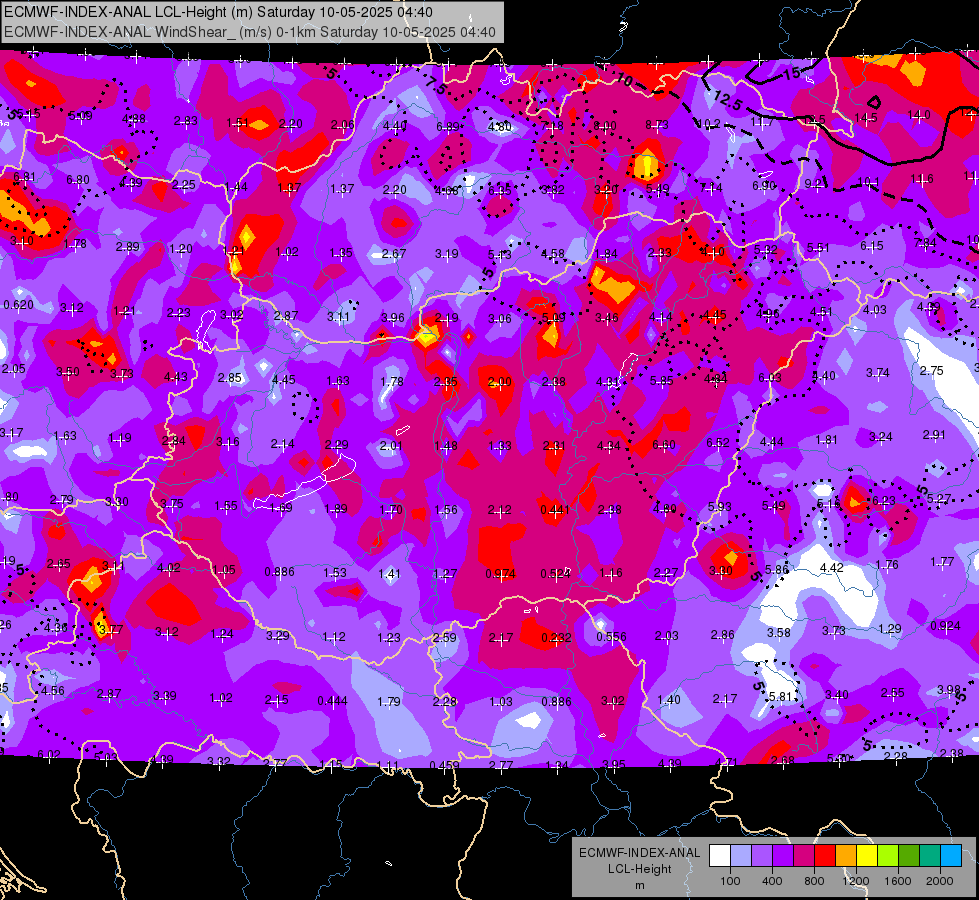Viewport: 979px width, 900px height.
Task: Click the wind shear value 14.5
Action: click(866, 117)
